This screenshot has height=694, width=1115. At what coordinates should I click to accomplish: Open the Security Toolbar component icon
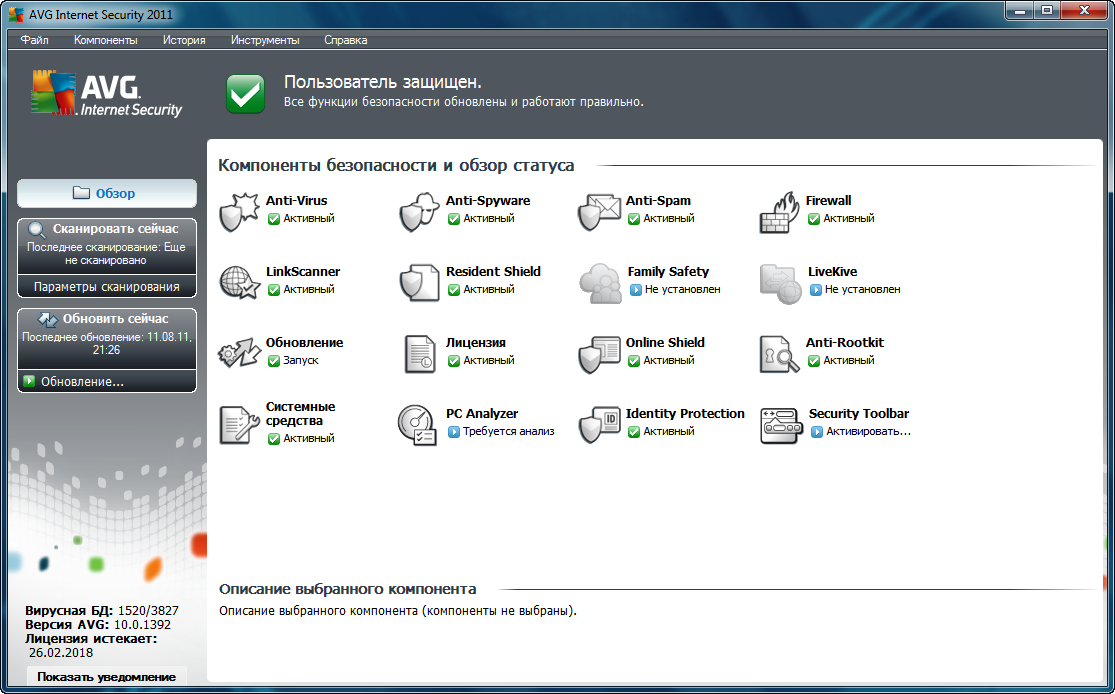coord(779,424)
